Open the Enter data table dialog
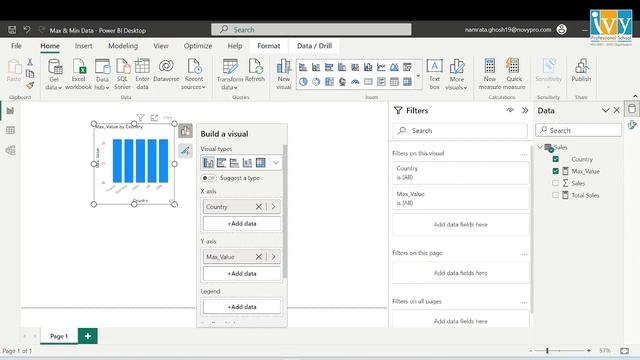 (142, 74)
